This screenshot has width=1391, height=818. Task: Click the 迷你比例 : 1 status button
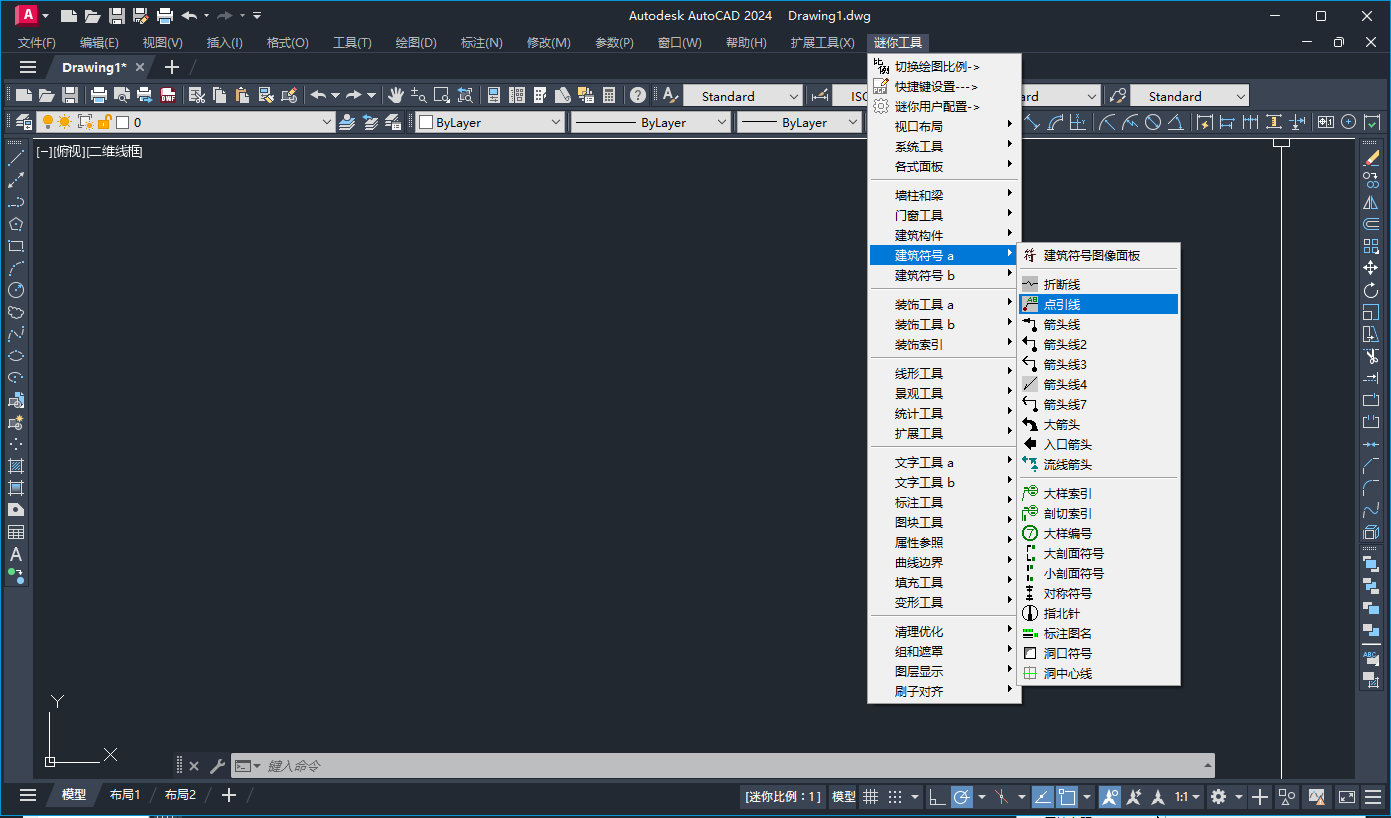click(783, 797)
